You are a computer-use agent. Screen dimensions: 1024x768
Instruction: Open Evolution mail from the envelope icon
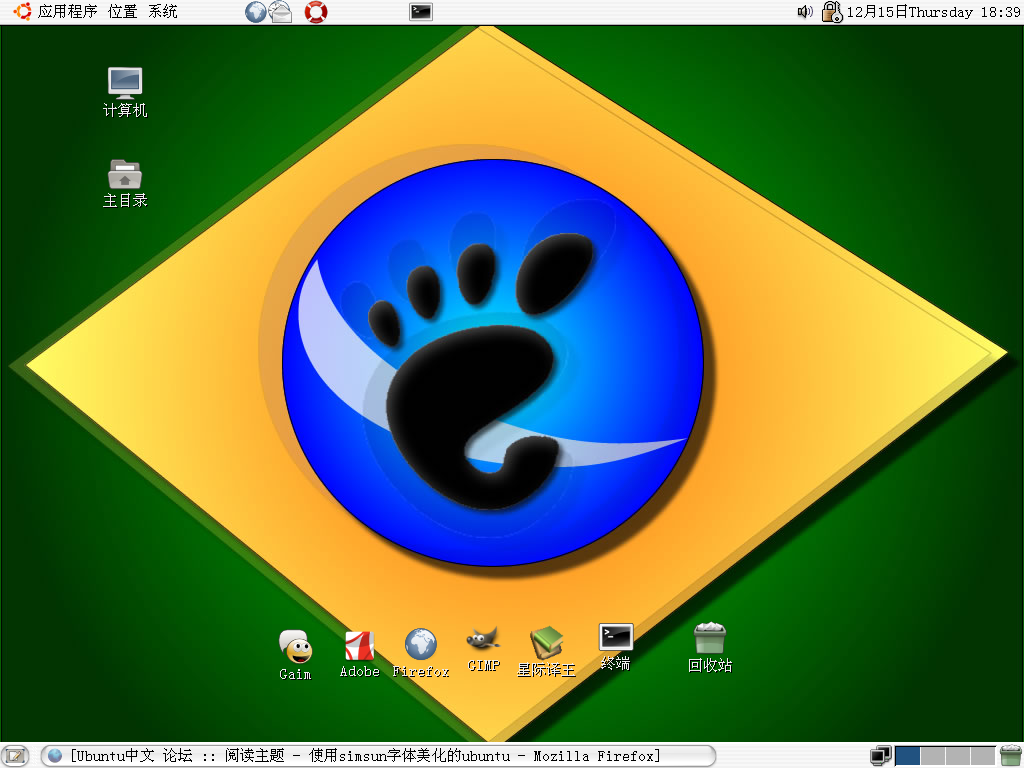point(281,12)
